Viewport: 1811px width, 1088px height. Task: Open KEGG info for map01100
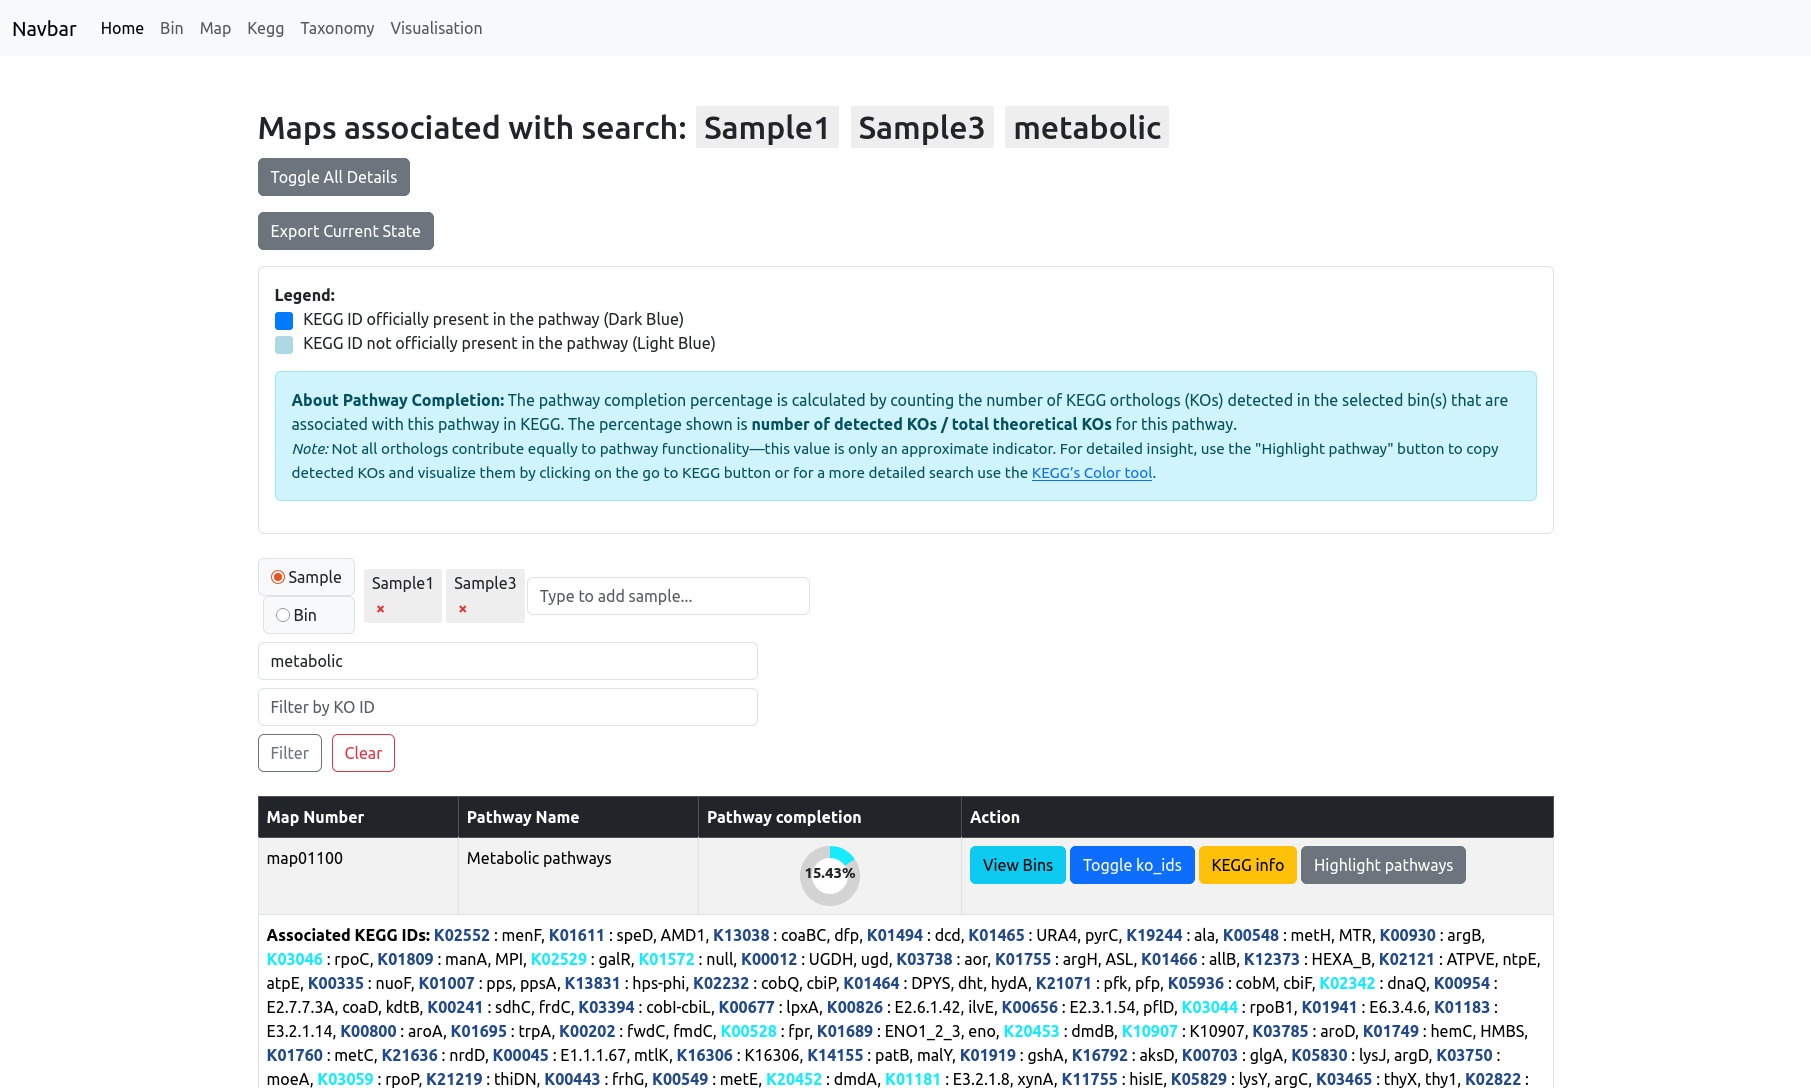click(x=1247, y=865)
